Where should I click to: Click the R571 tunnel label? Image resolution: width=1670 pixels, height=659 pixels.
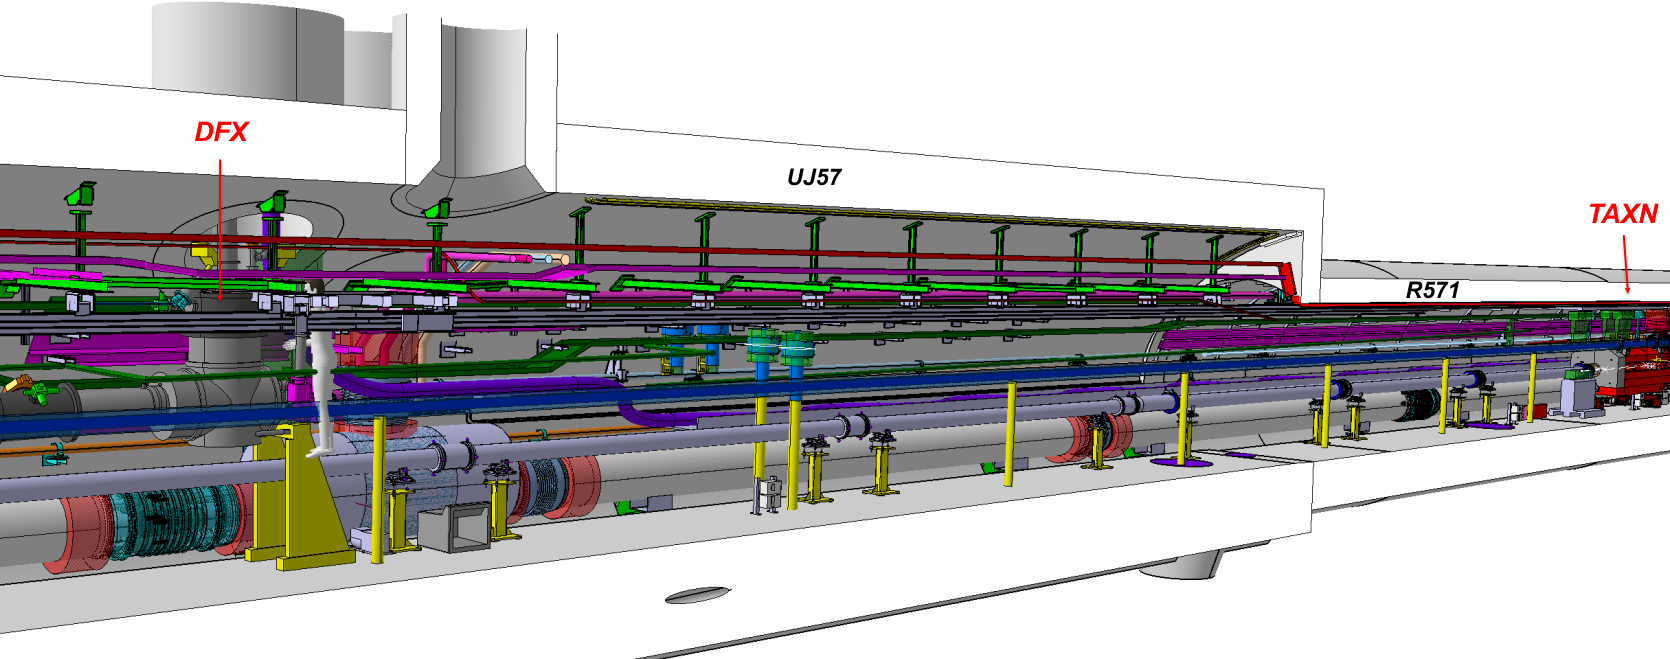point(1433,290)
